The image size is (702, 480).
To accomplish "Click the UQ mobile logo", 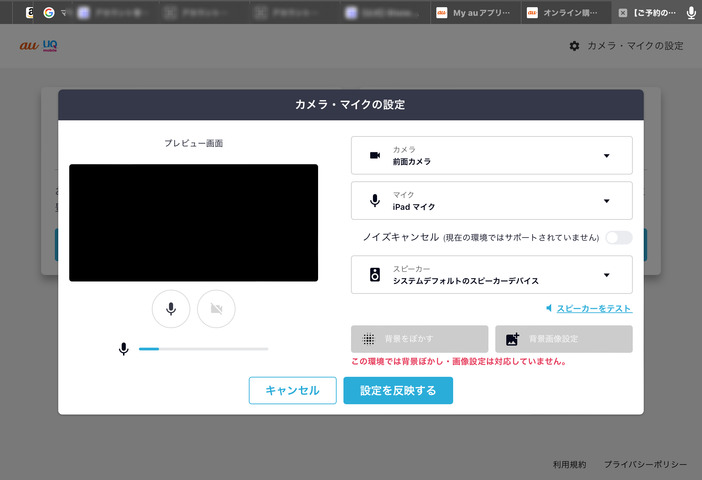I will tap(50, 46).
